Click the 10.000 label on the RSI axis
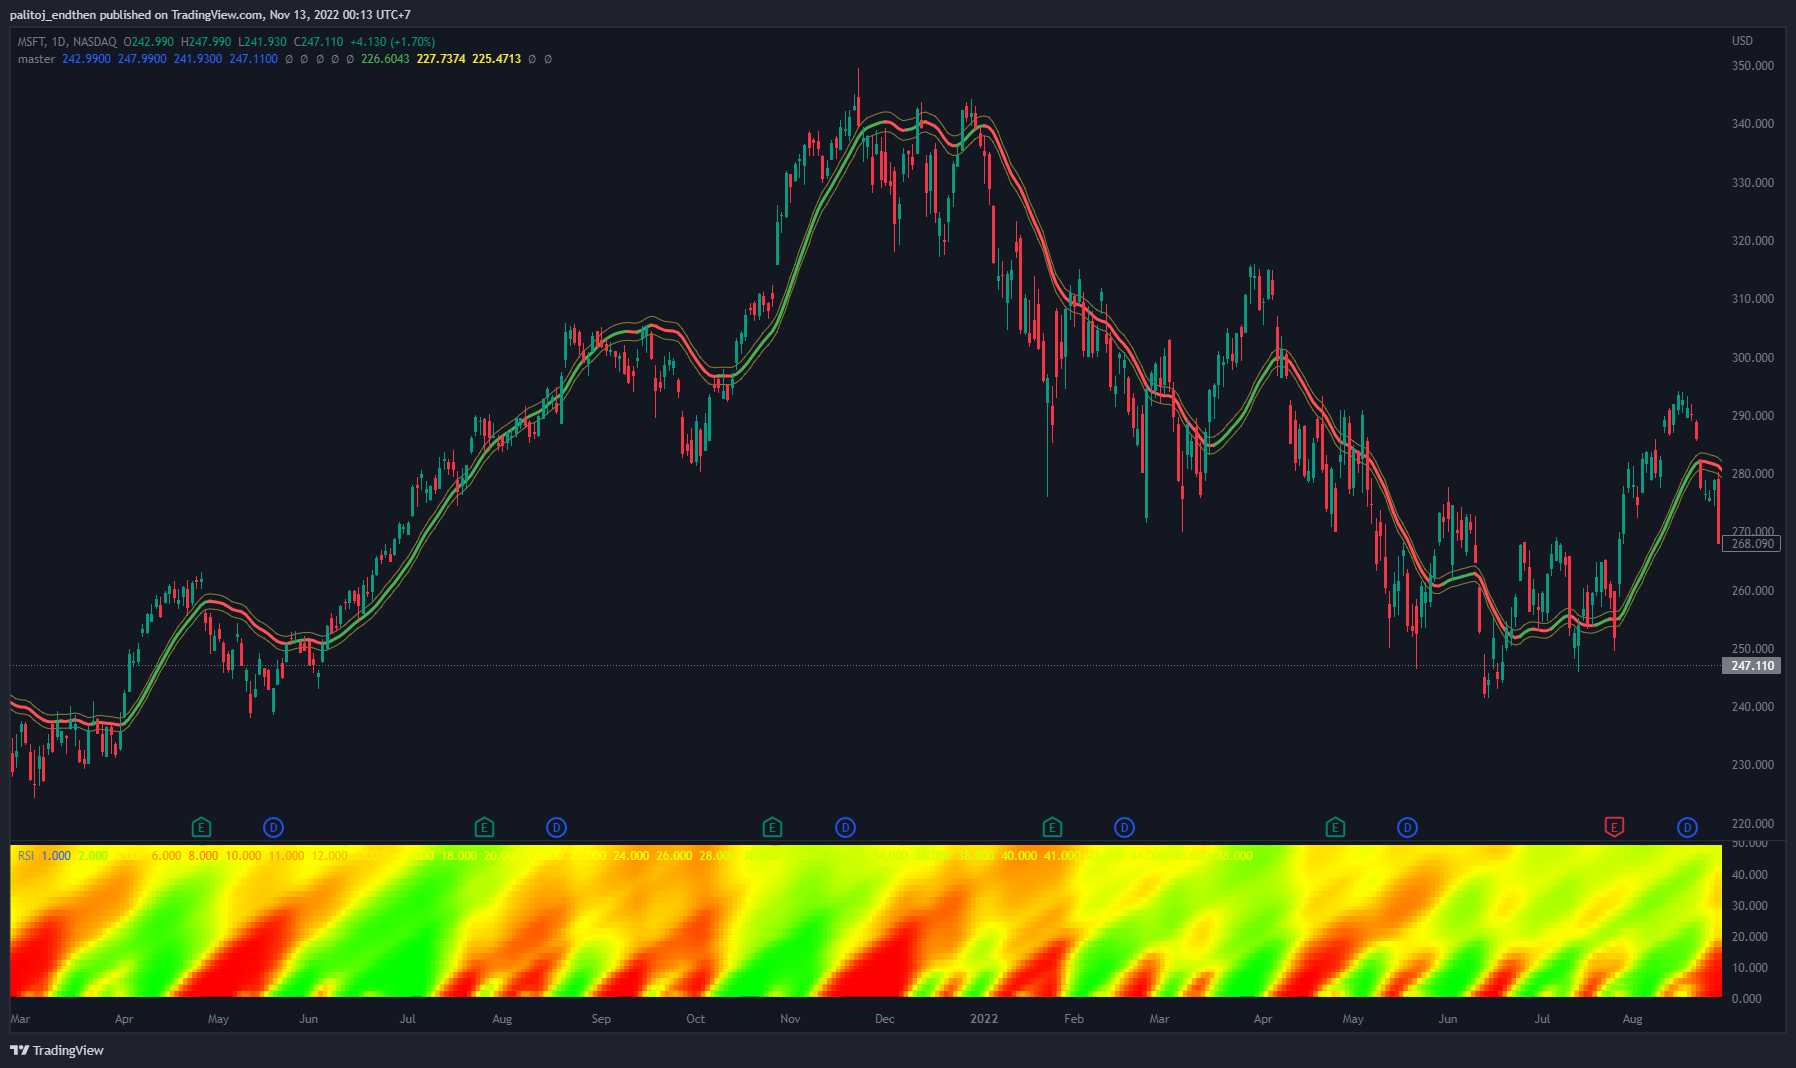 click(1750, 968)
